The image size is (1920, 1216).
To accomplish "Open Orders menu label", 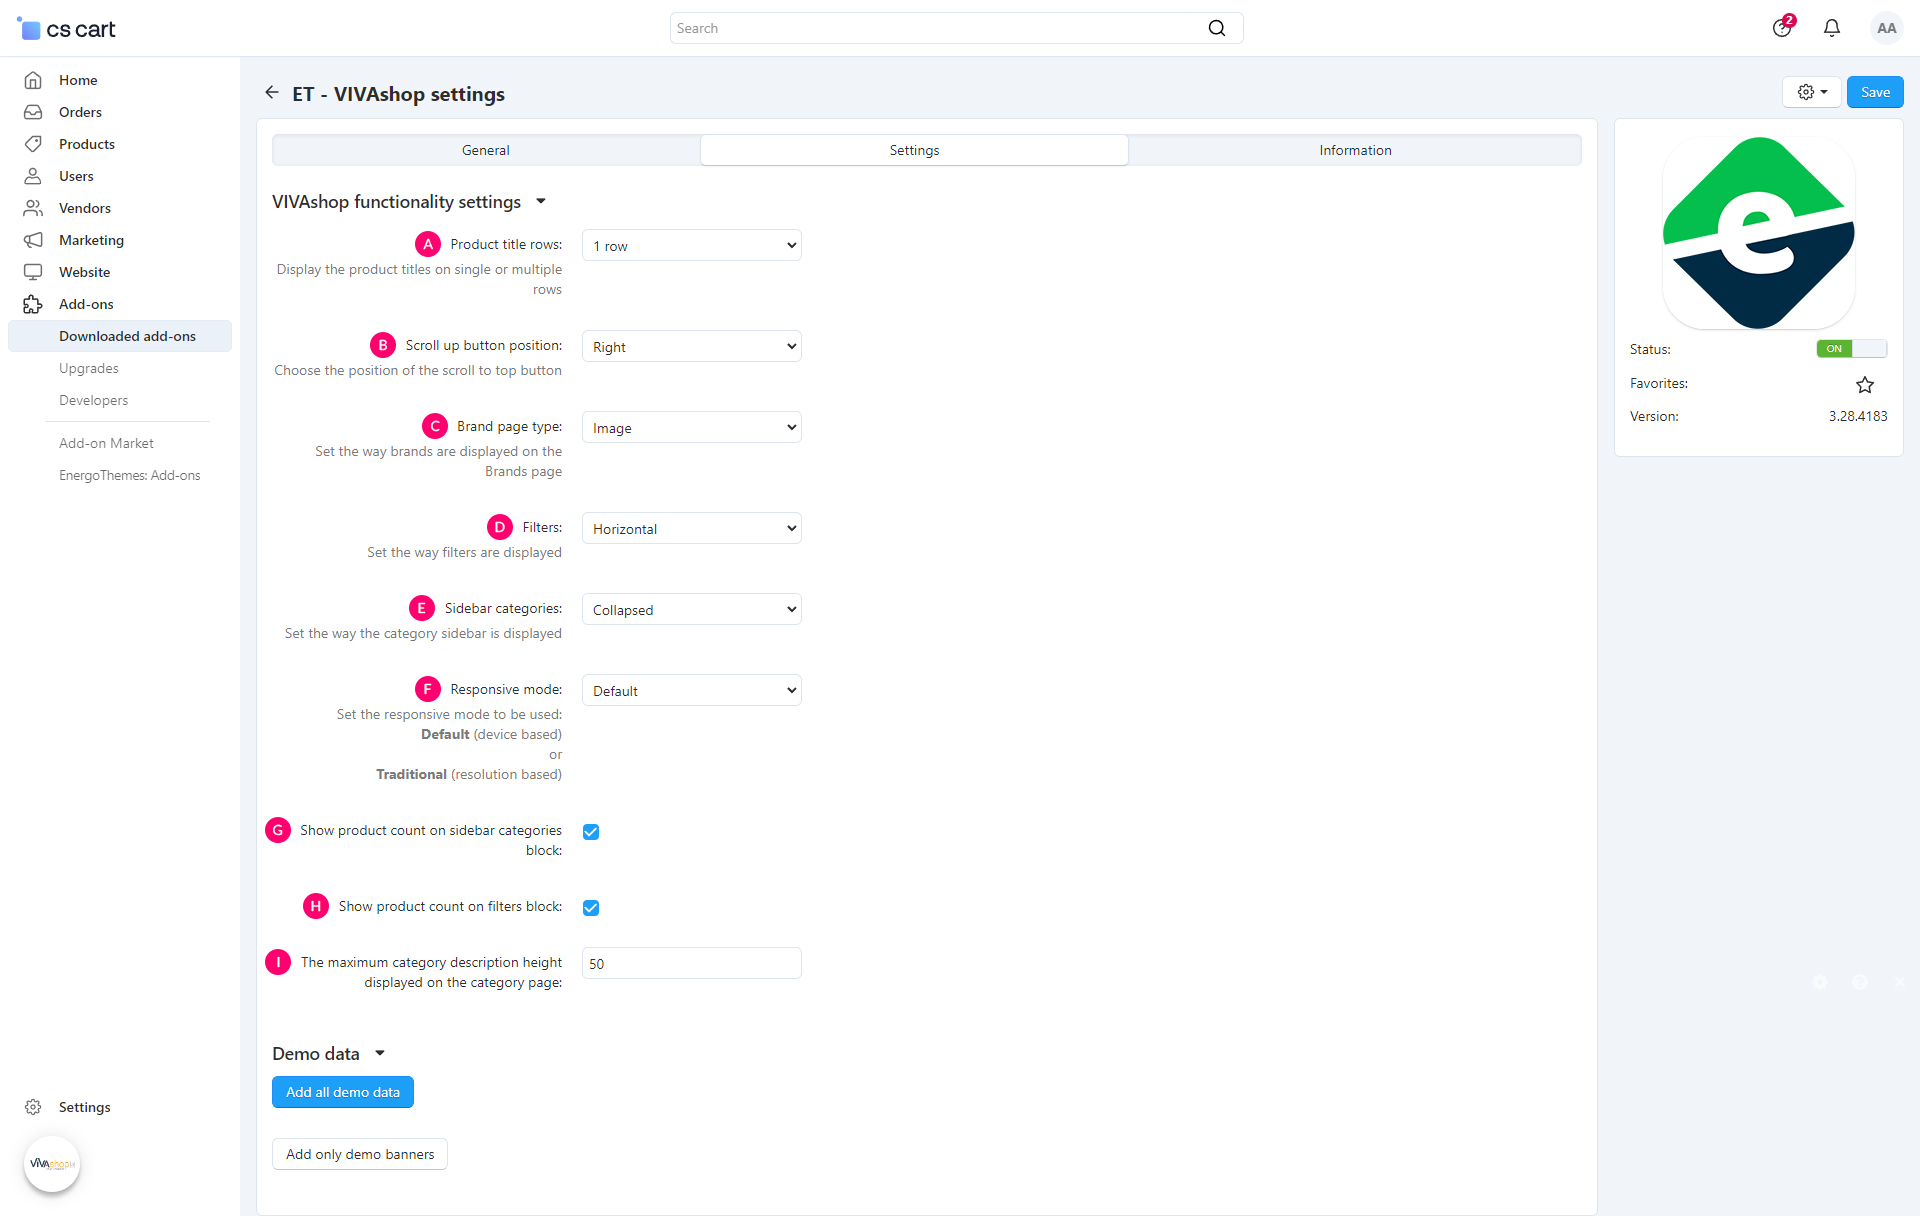I will tap(80, 112).
